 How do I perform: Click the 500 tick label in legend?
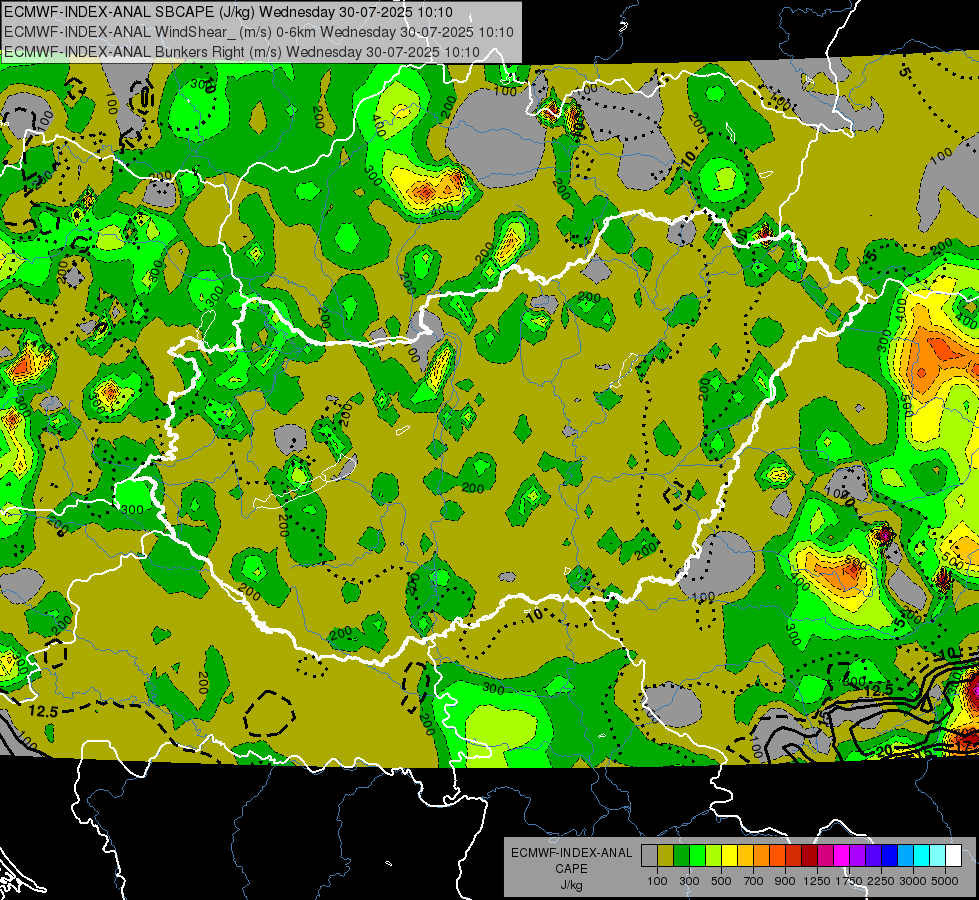click(721, 881)
